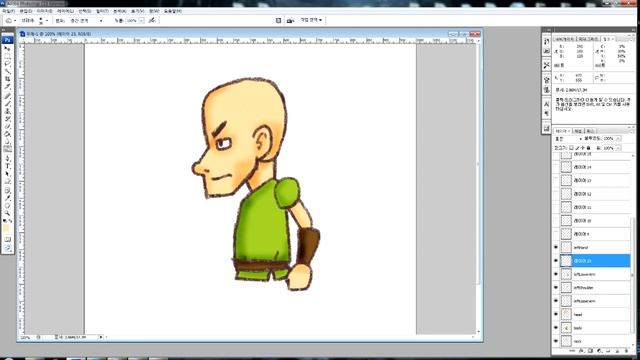Click the screen mode icon
Image resolution: width=640 pixels, height=360 pixels.
(7, 248)
